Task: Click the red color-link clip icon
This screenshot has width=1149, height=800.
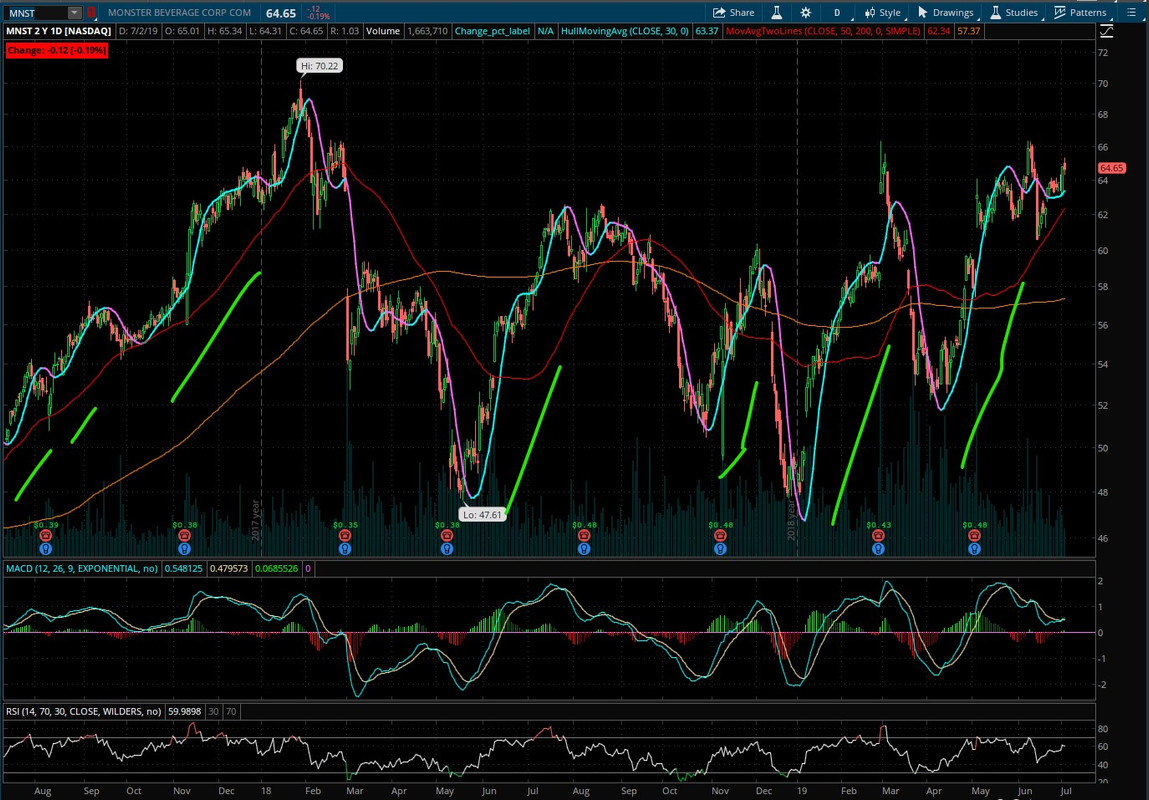Action: pyautogui.click(x=92, y=12)
